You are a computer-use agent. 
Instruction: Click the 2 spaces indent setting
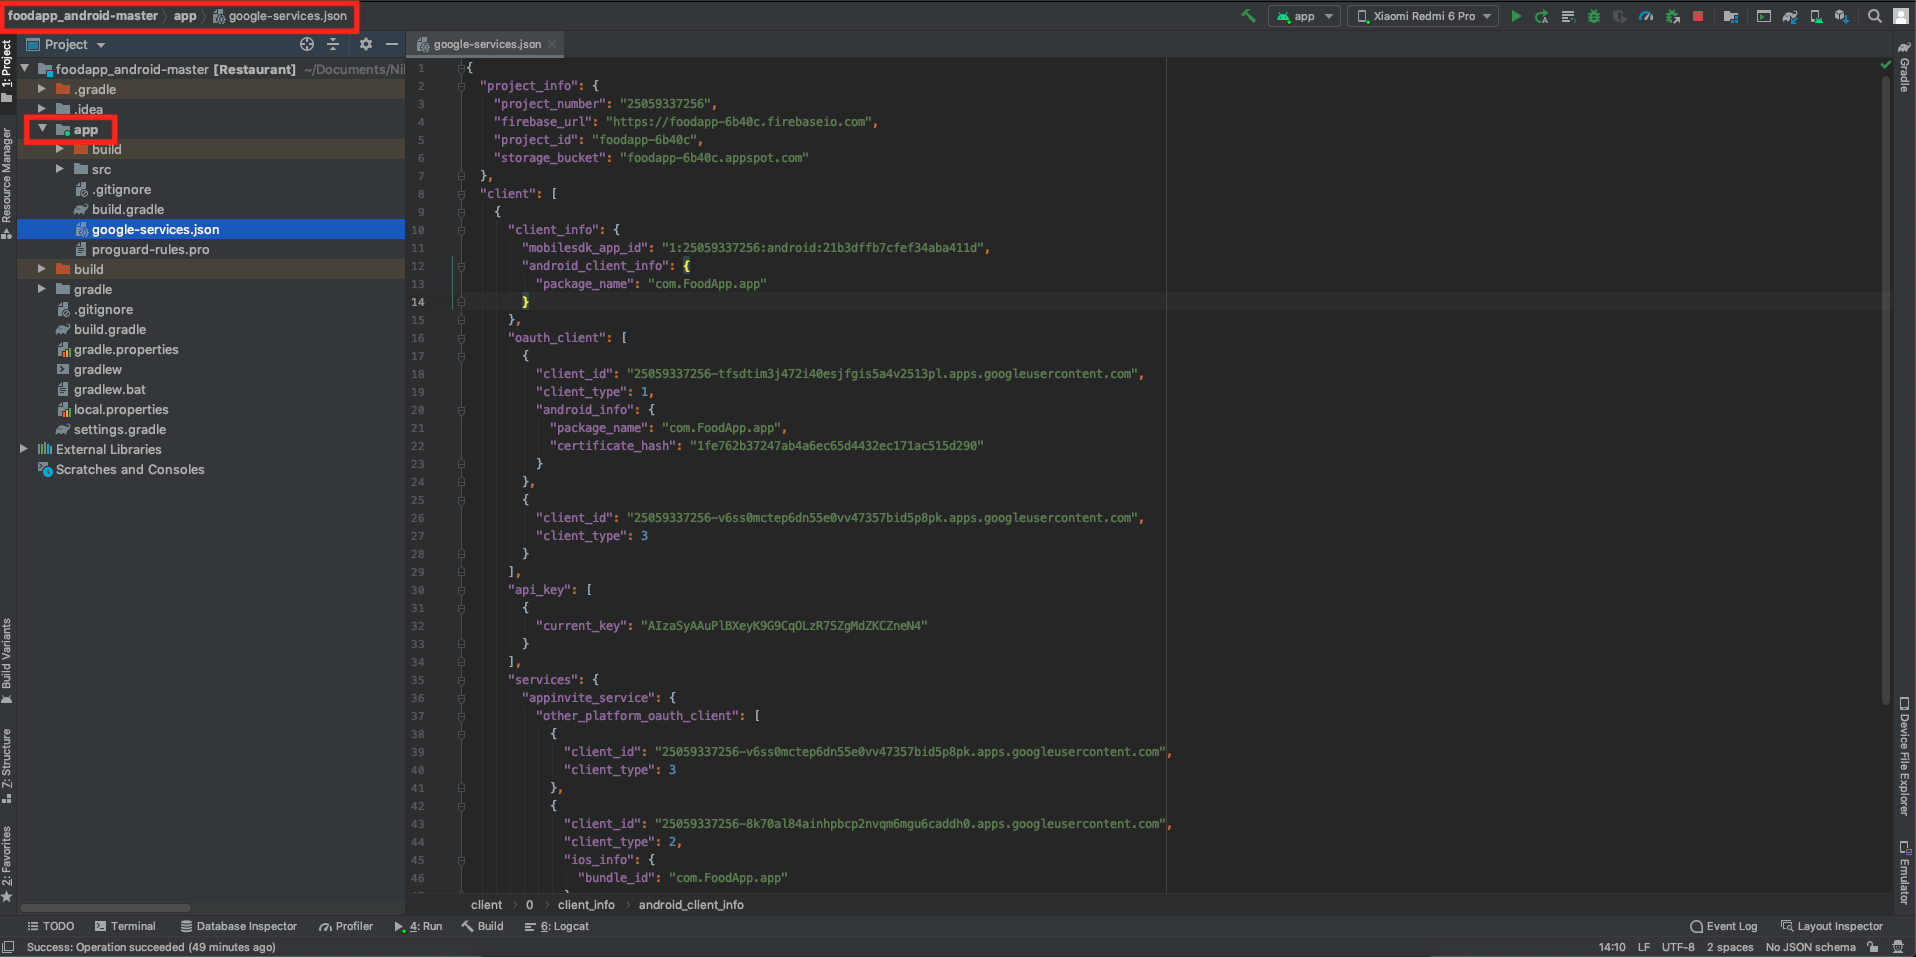1729,947
